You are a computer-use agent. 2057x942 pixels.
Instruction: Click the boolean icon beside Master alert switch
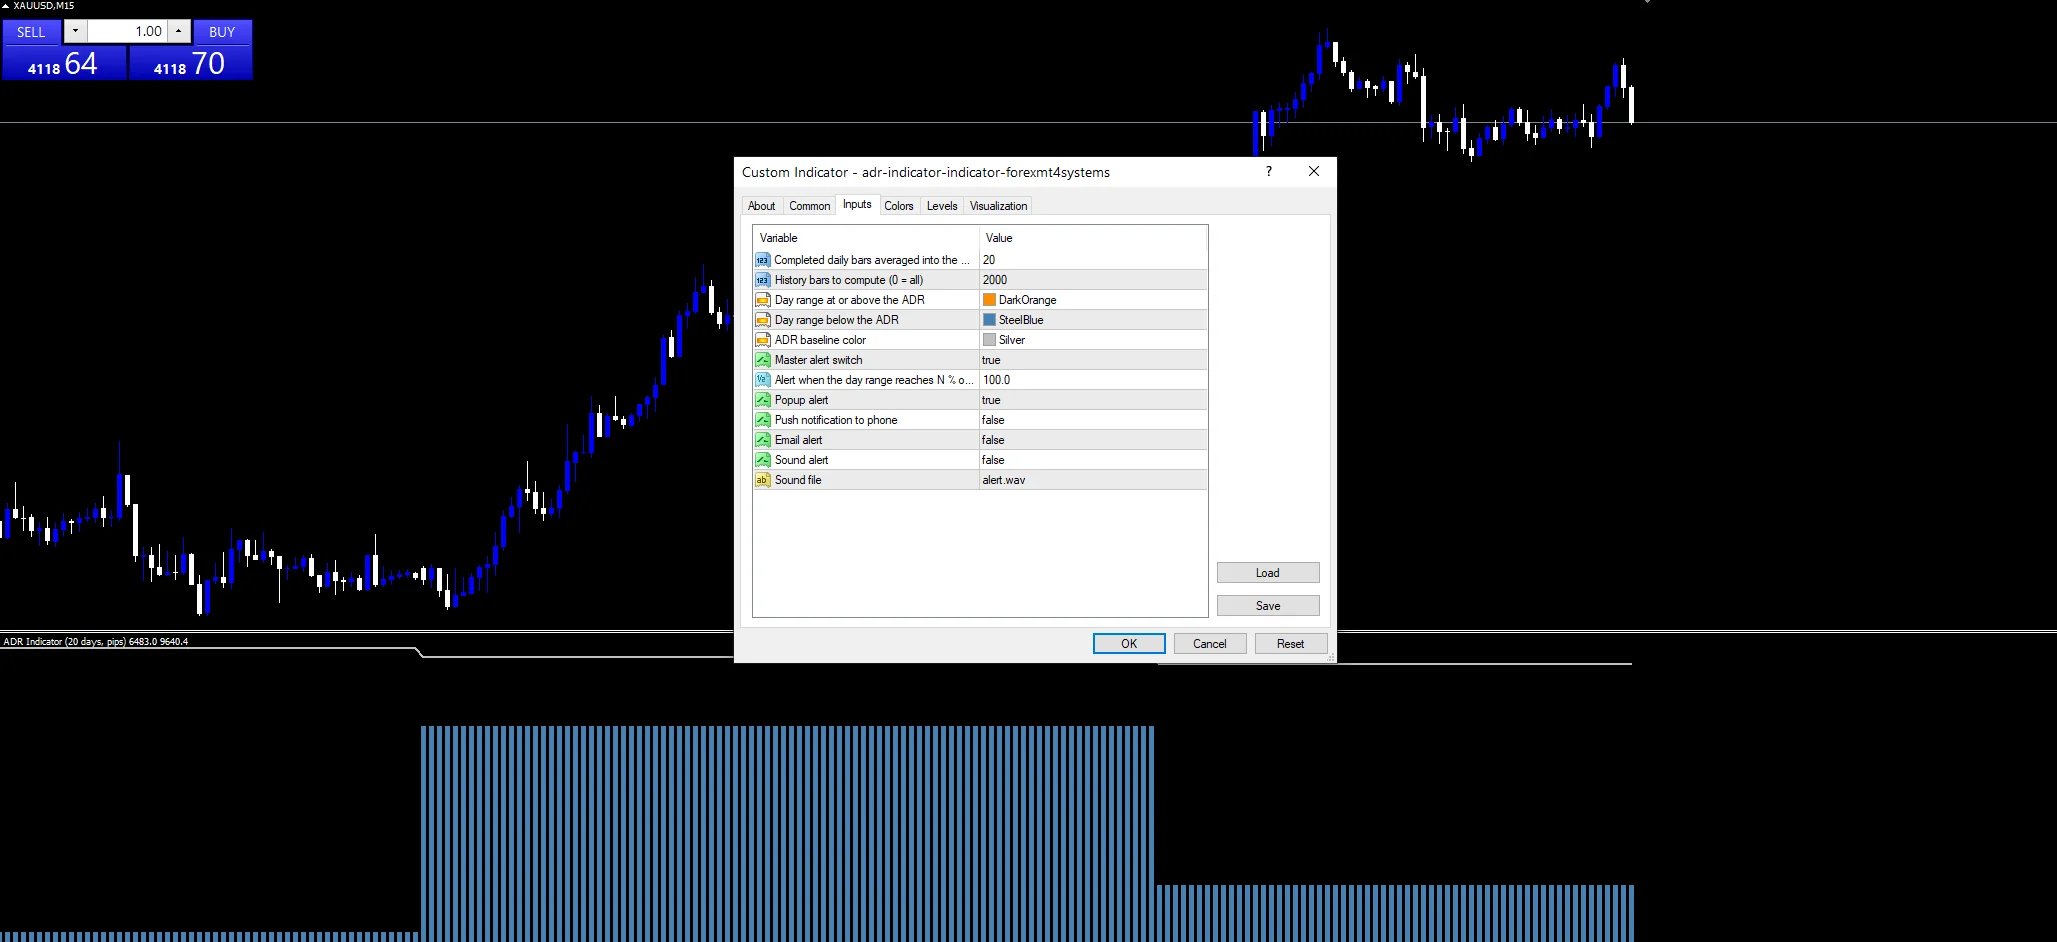coord(763,360)
